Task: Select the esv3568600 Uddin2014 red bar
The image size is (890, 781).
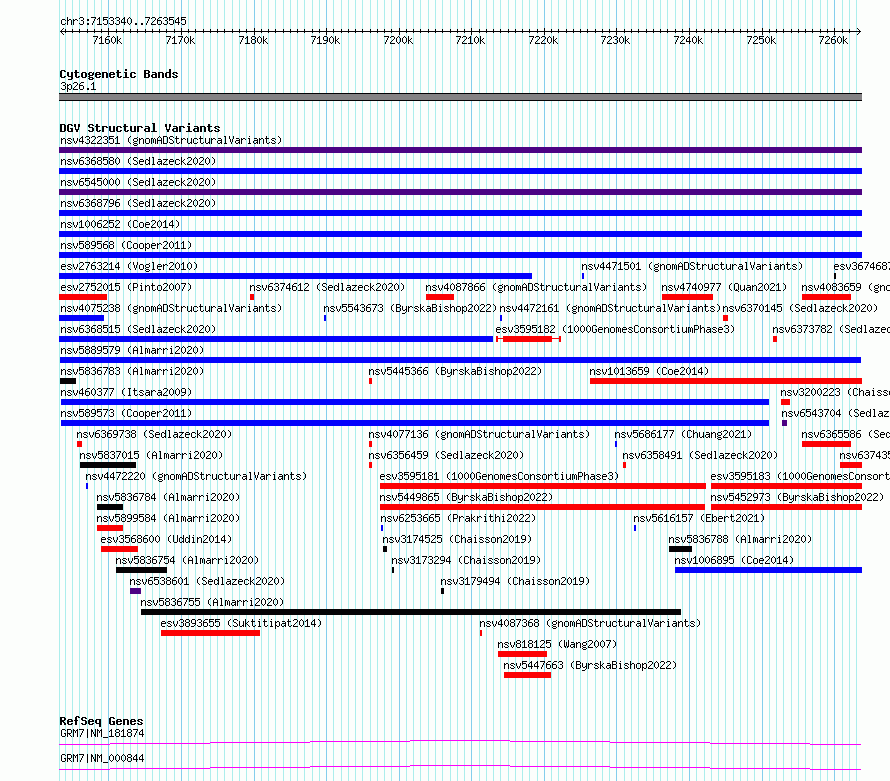Action: [119, 549]
